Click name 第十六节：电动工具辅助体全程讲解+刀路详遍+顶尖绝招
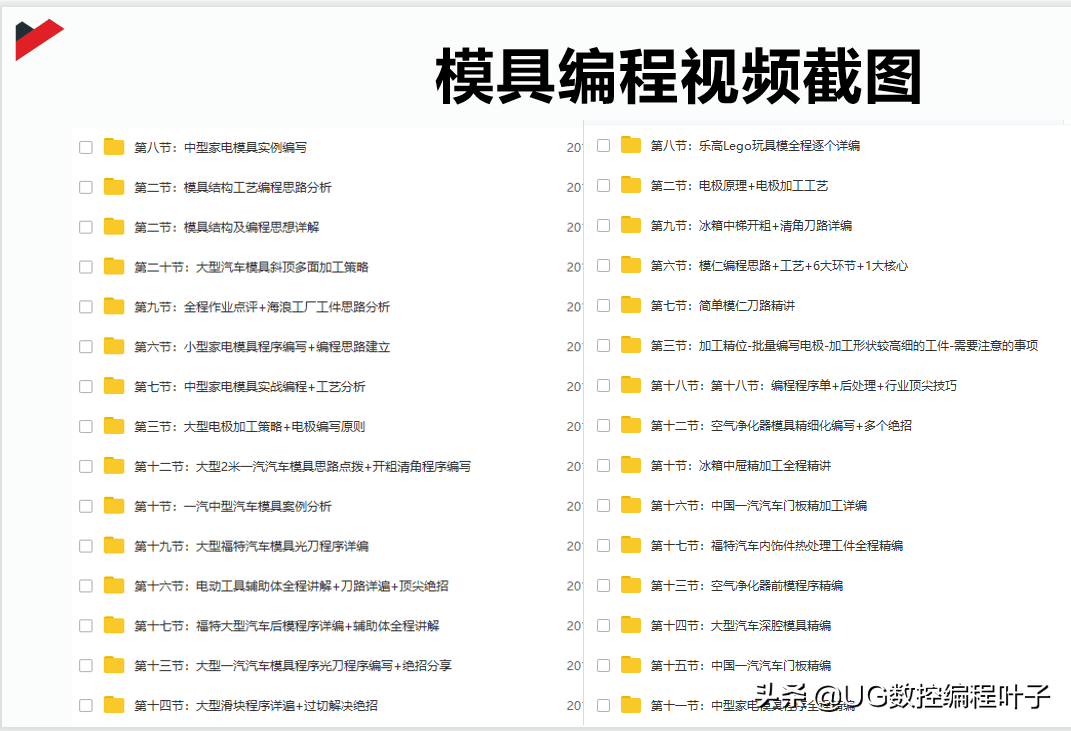Screen dimensions: 1071x731 [292, 585]
